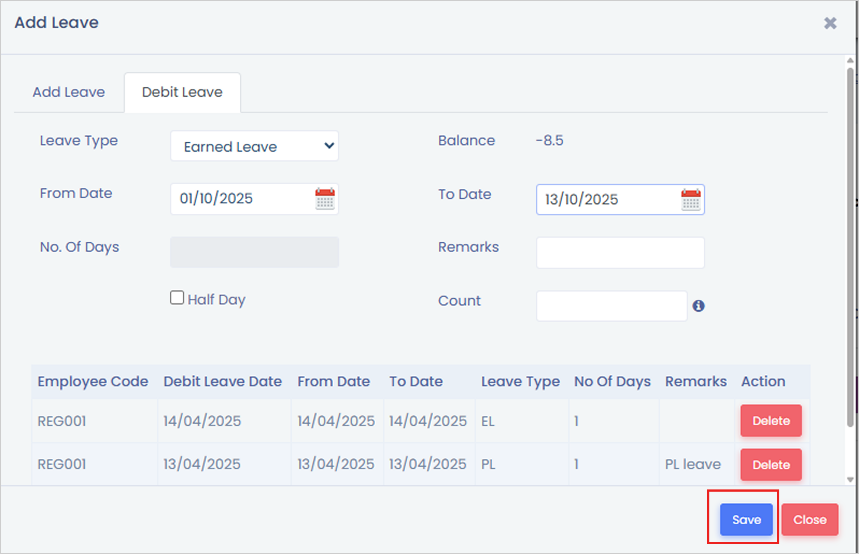Click the dialog's vertical scrollbar
Screen dimensions: 859x554
(851, 240)
